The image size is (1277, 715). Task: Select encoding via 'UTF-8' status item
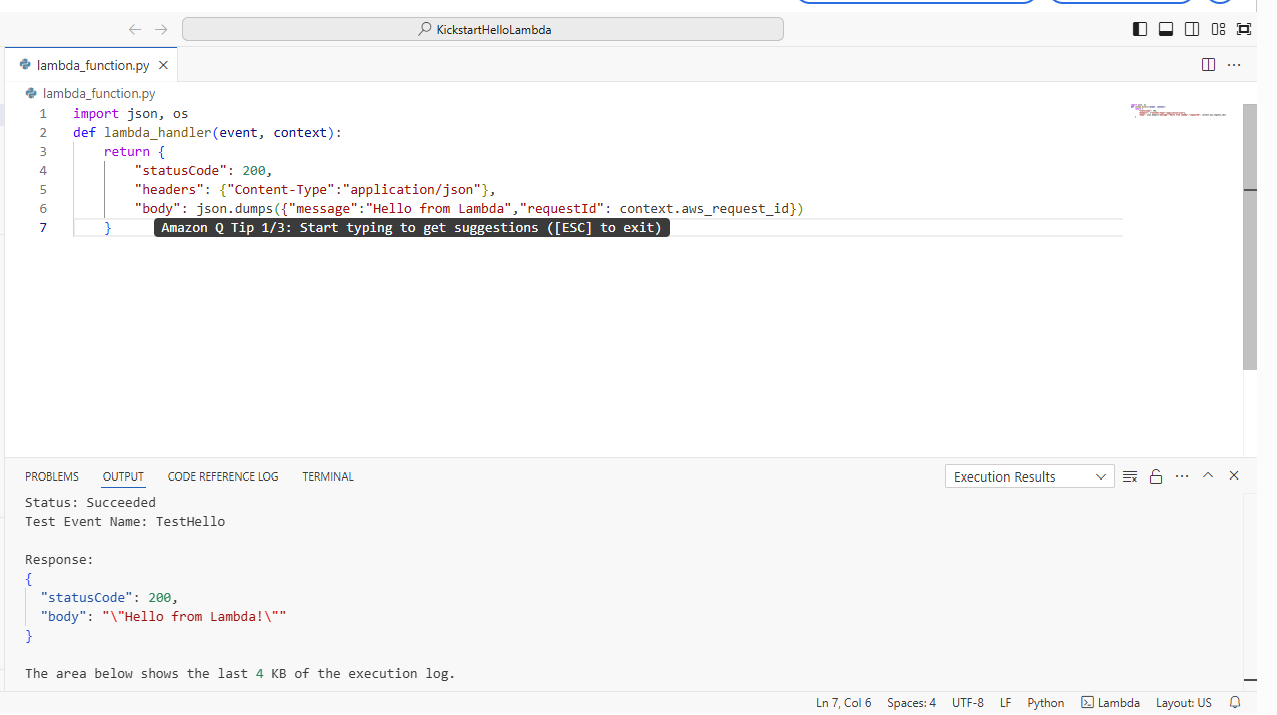968,703
